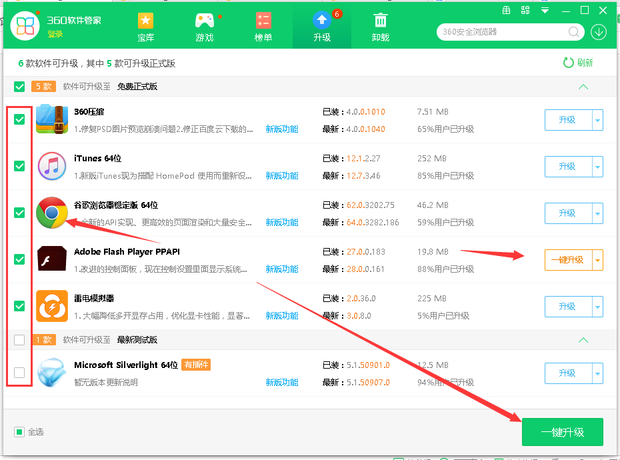Uncheck the iTunes 64位 checkbox
The width and height of the screenshot is (620, 460).
[19, 166]
